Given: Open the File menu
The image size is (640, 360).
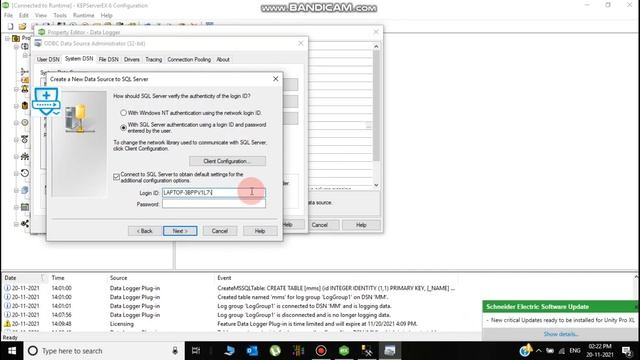Looking at the screenshot, I should click(x=8, y=15).
